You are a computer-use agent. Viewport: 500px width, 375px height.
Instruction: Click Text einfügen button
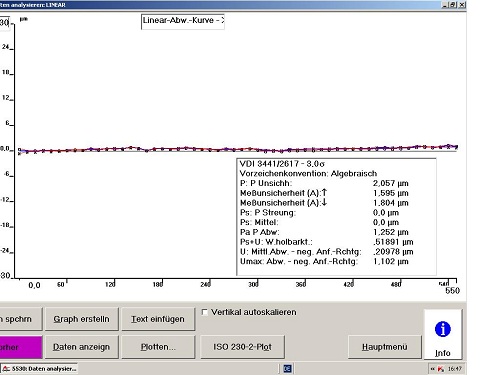[158, 319]
